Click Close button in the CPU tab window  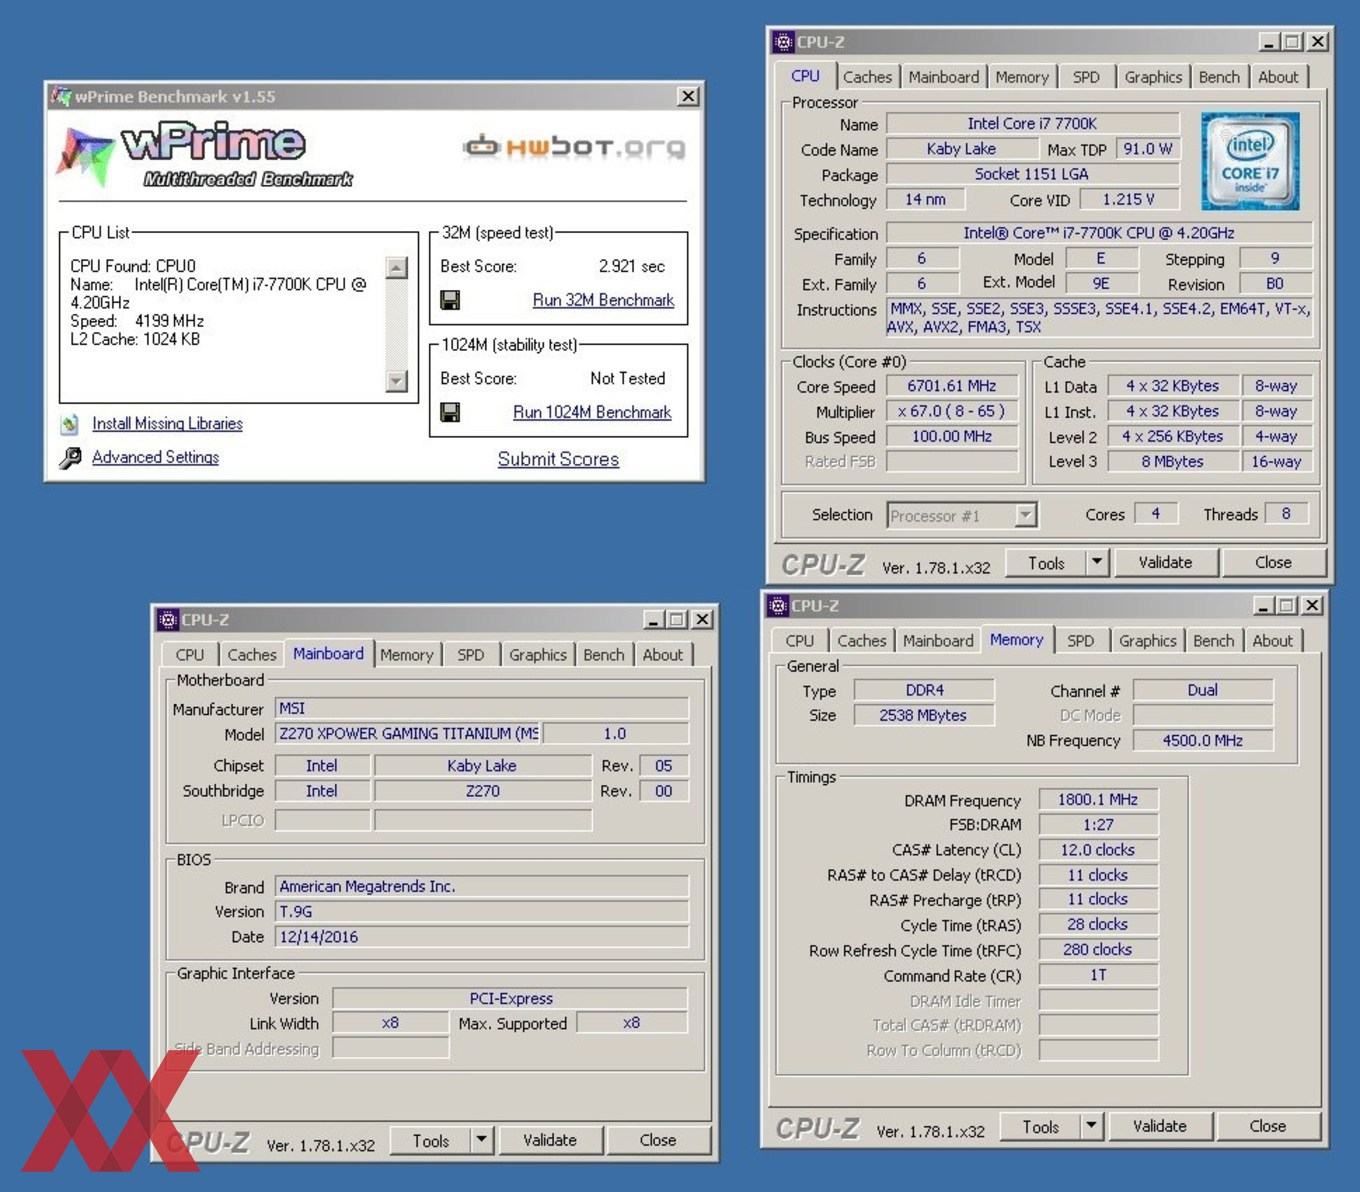point(1273,563)
